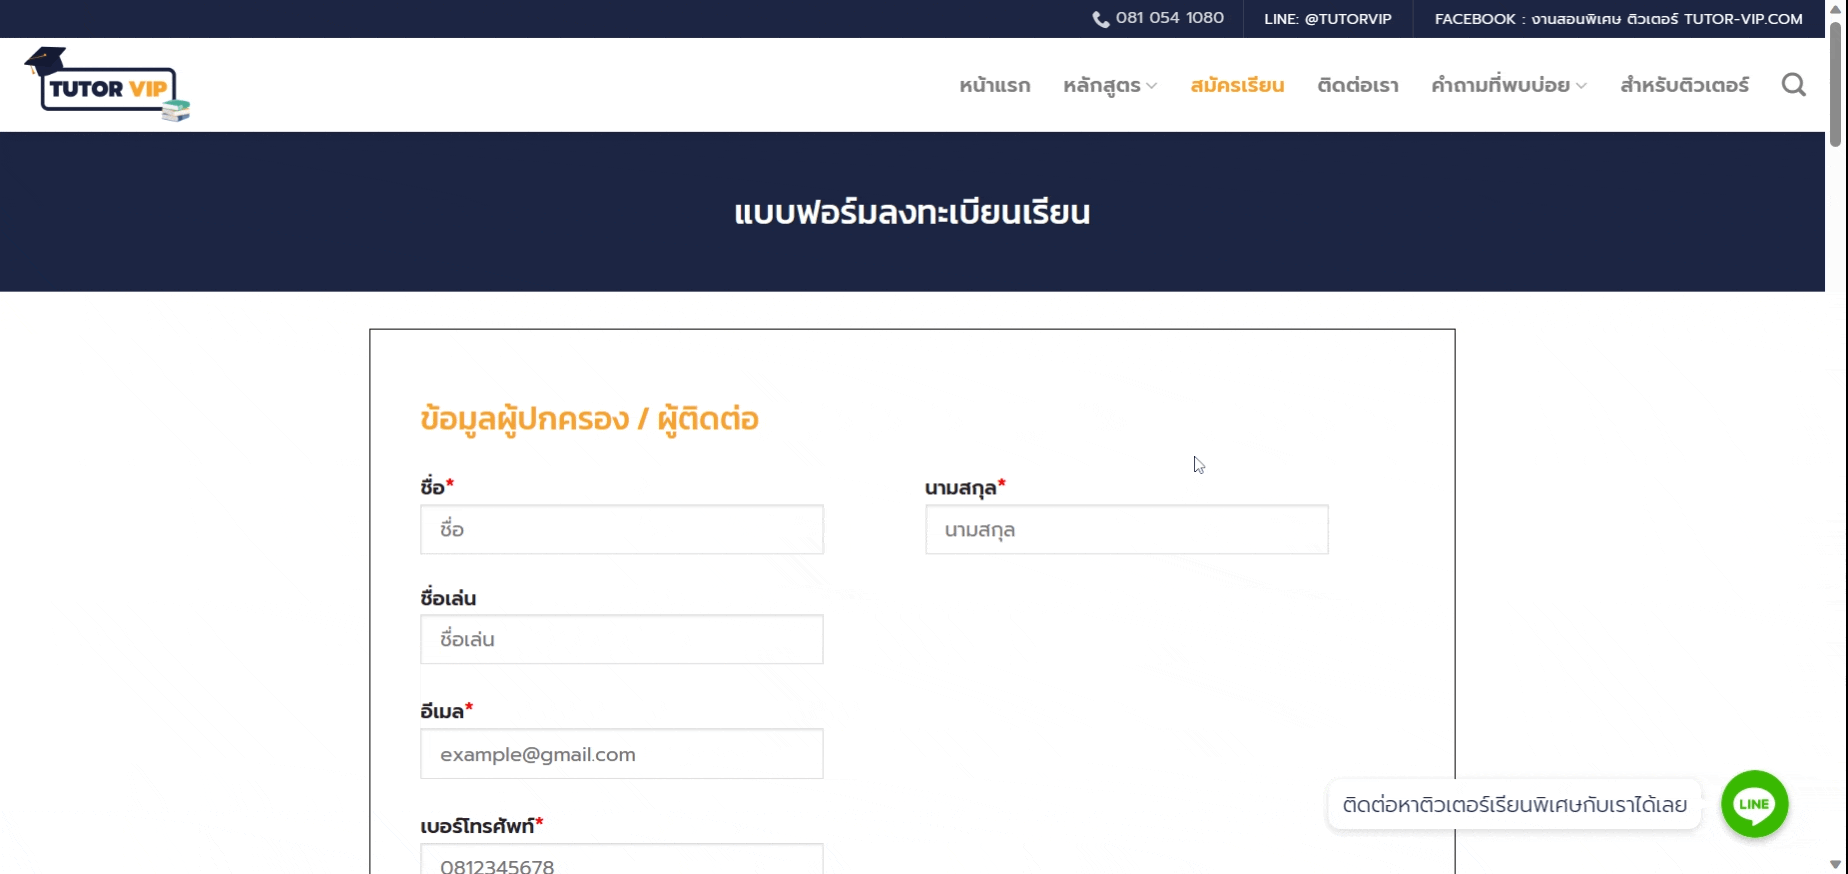This screenshot has width=1848, height=874.
Task: Open the ติดต่อเรา page
Action: (1357, 86)
